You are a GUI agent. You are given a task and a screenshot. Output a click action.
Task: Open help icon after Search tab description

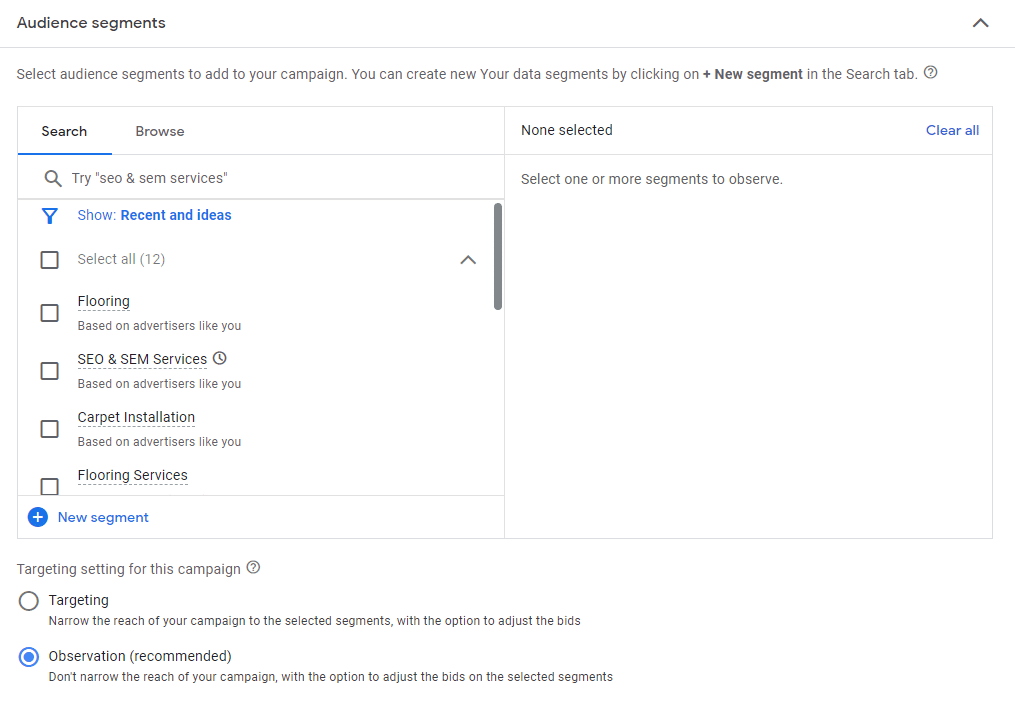(930, 73)
